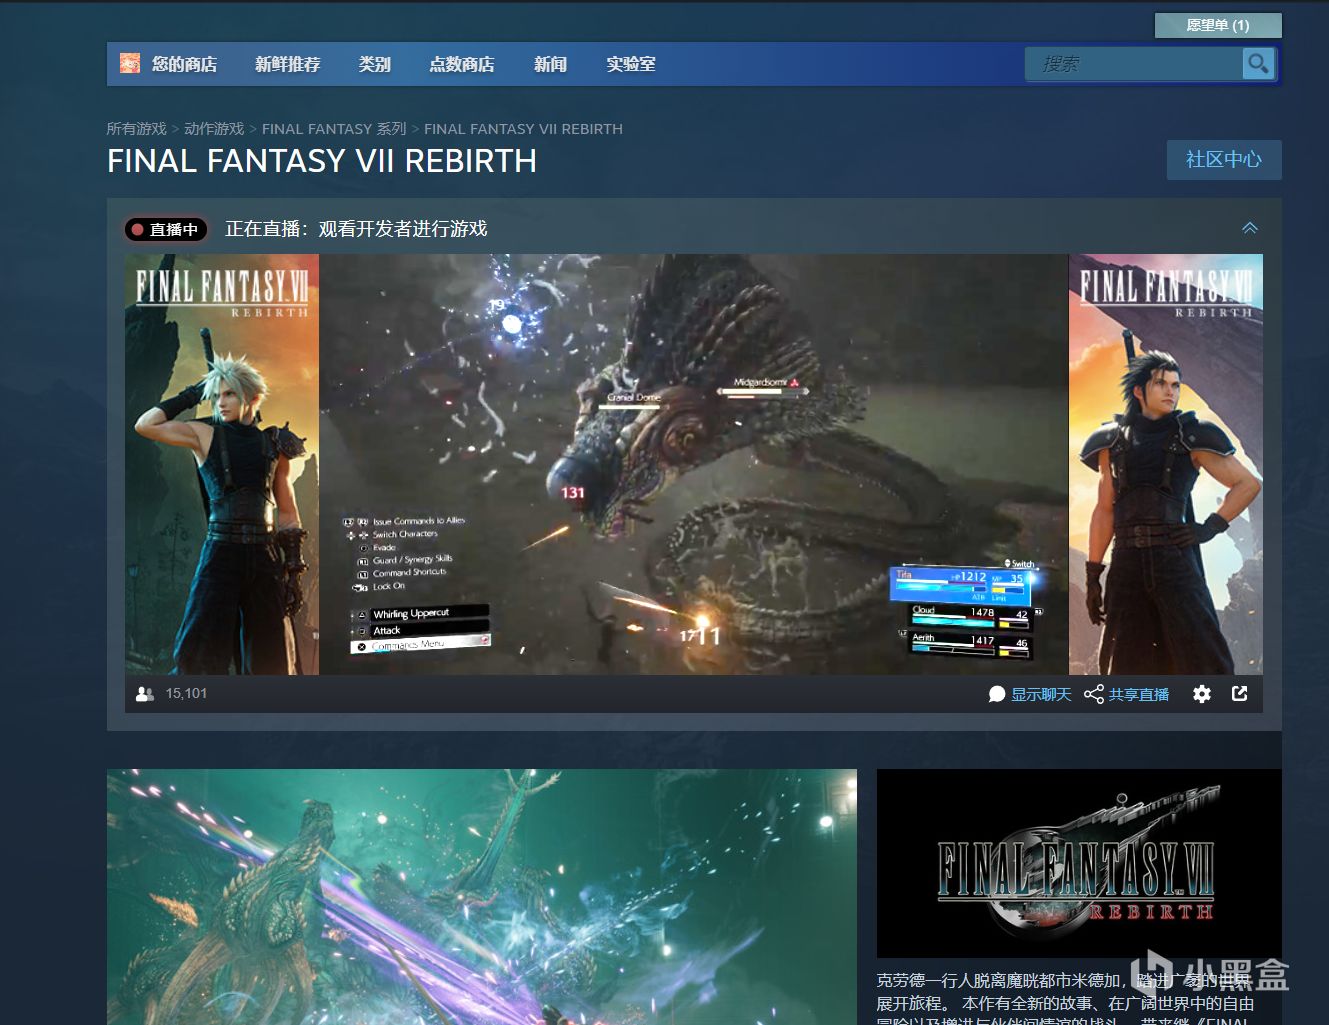The height and width of the screenshot is (1025, 1329).
Task: Open the 新鲜推荐 menu
Action: pyautogui.click(x=287, y=64)
